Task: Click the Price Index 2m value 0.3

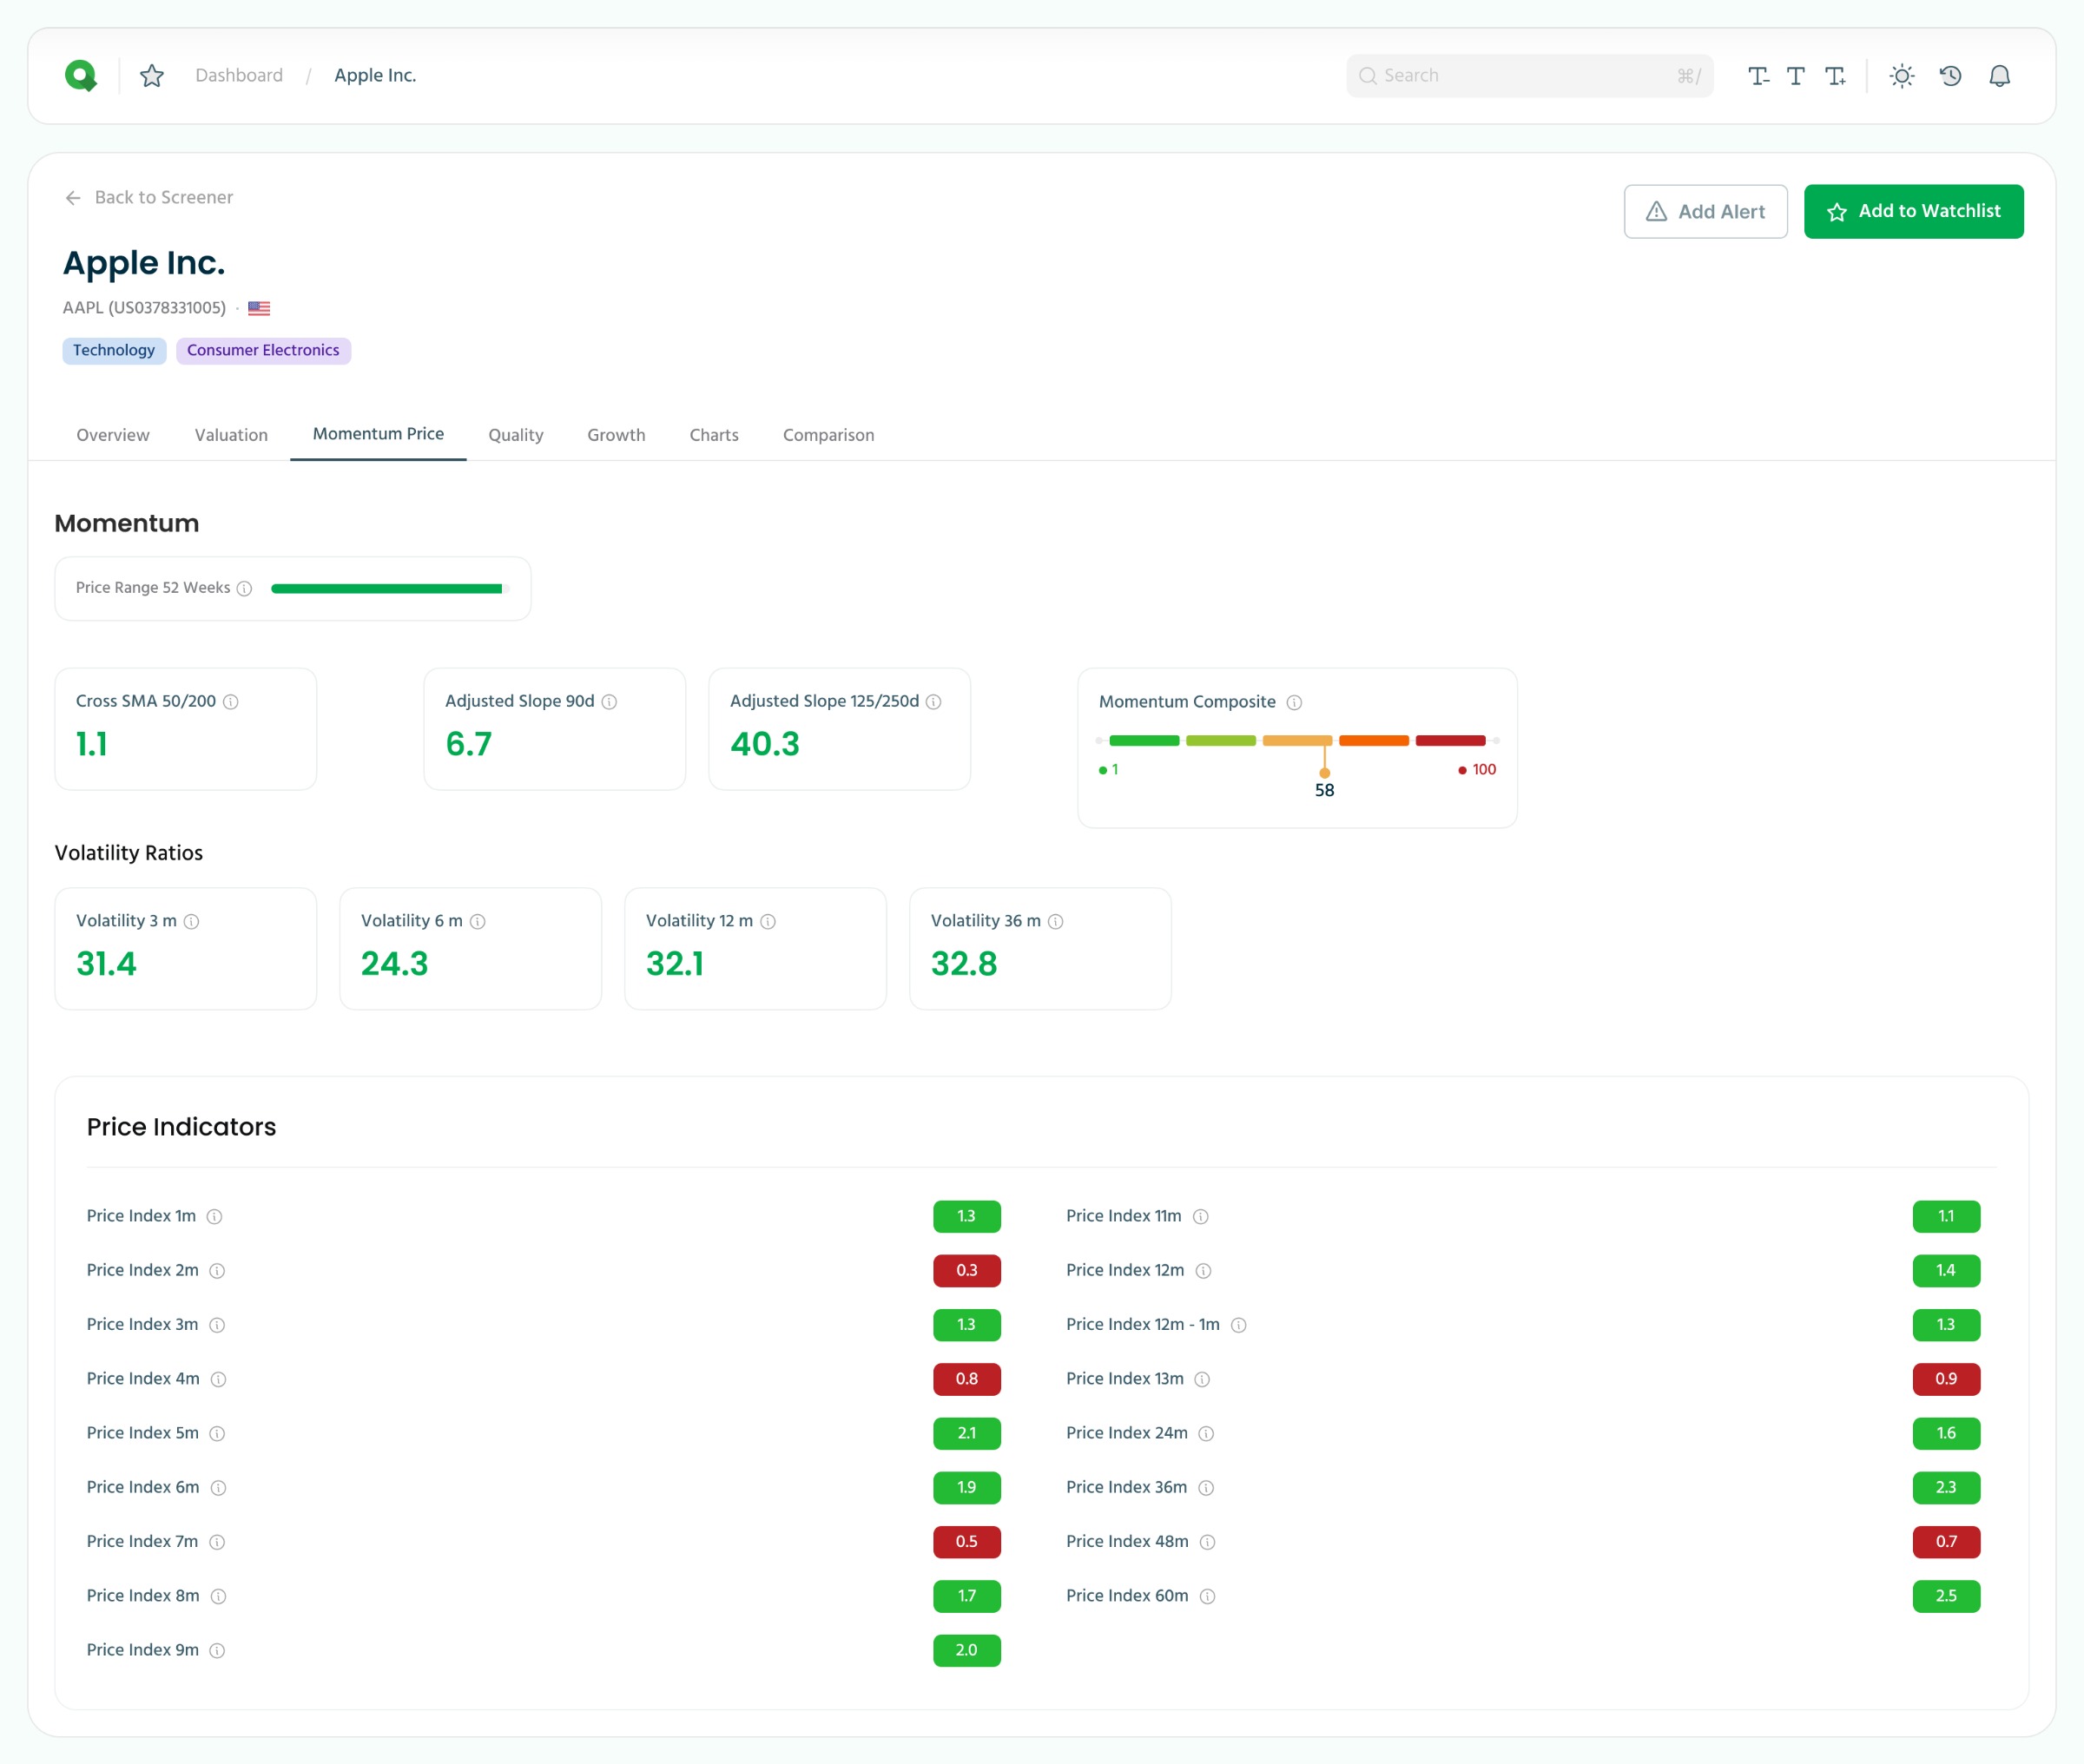Action: [967, 1271]
